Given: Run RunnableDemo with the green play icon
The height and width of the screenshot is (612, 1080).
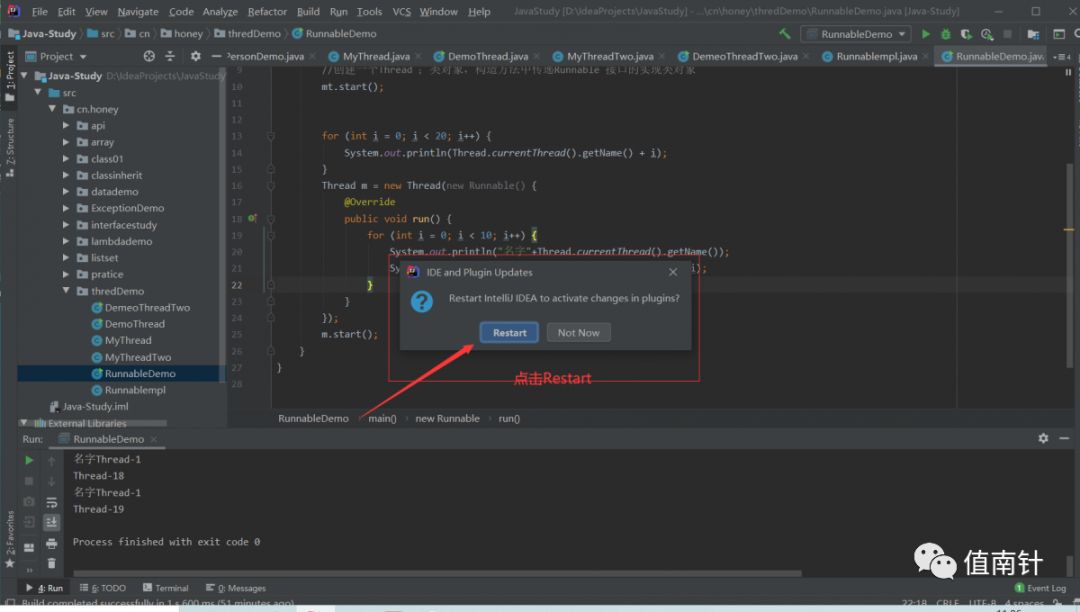Looking at the screenshot, I should click(x=926, y=34).
